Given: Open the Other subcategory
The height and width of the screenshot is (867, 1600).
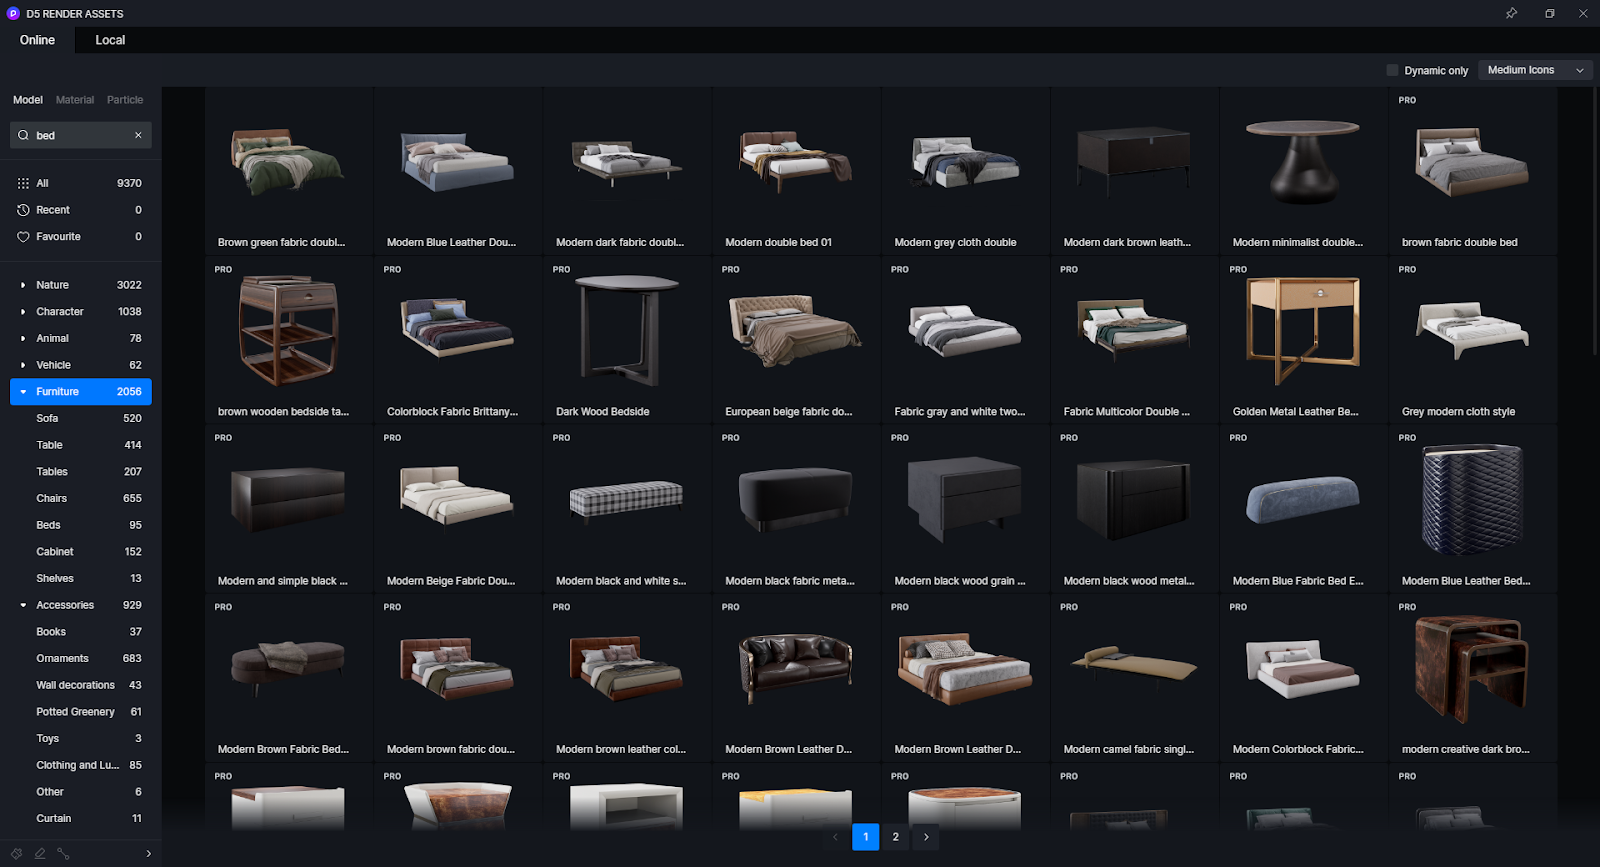Looking at the screenshot, I should click(80, 792).
